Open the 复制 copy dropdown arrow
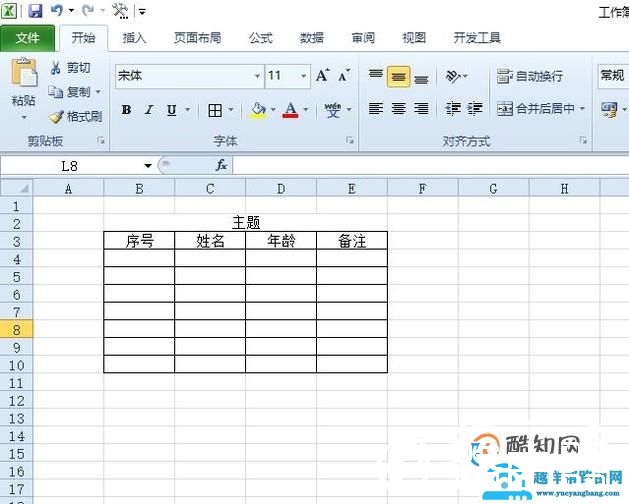Image resolution: width=629 pixels, height=504 pixels. coord(98,92)
